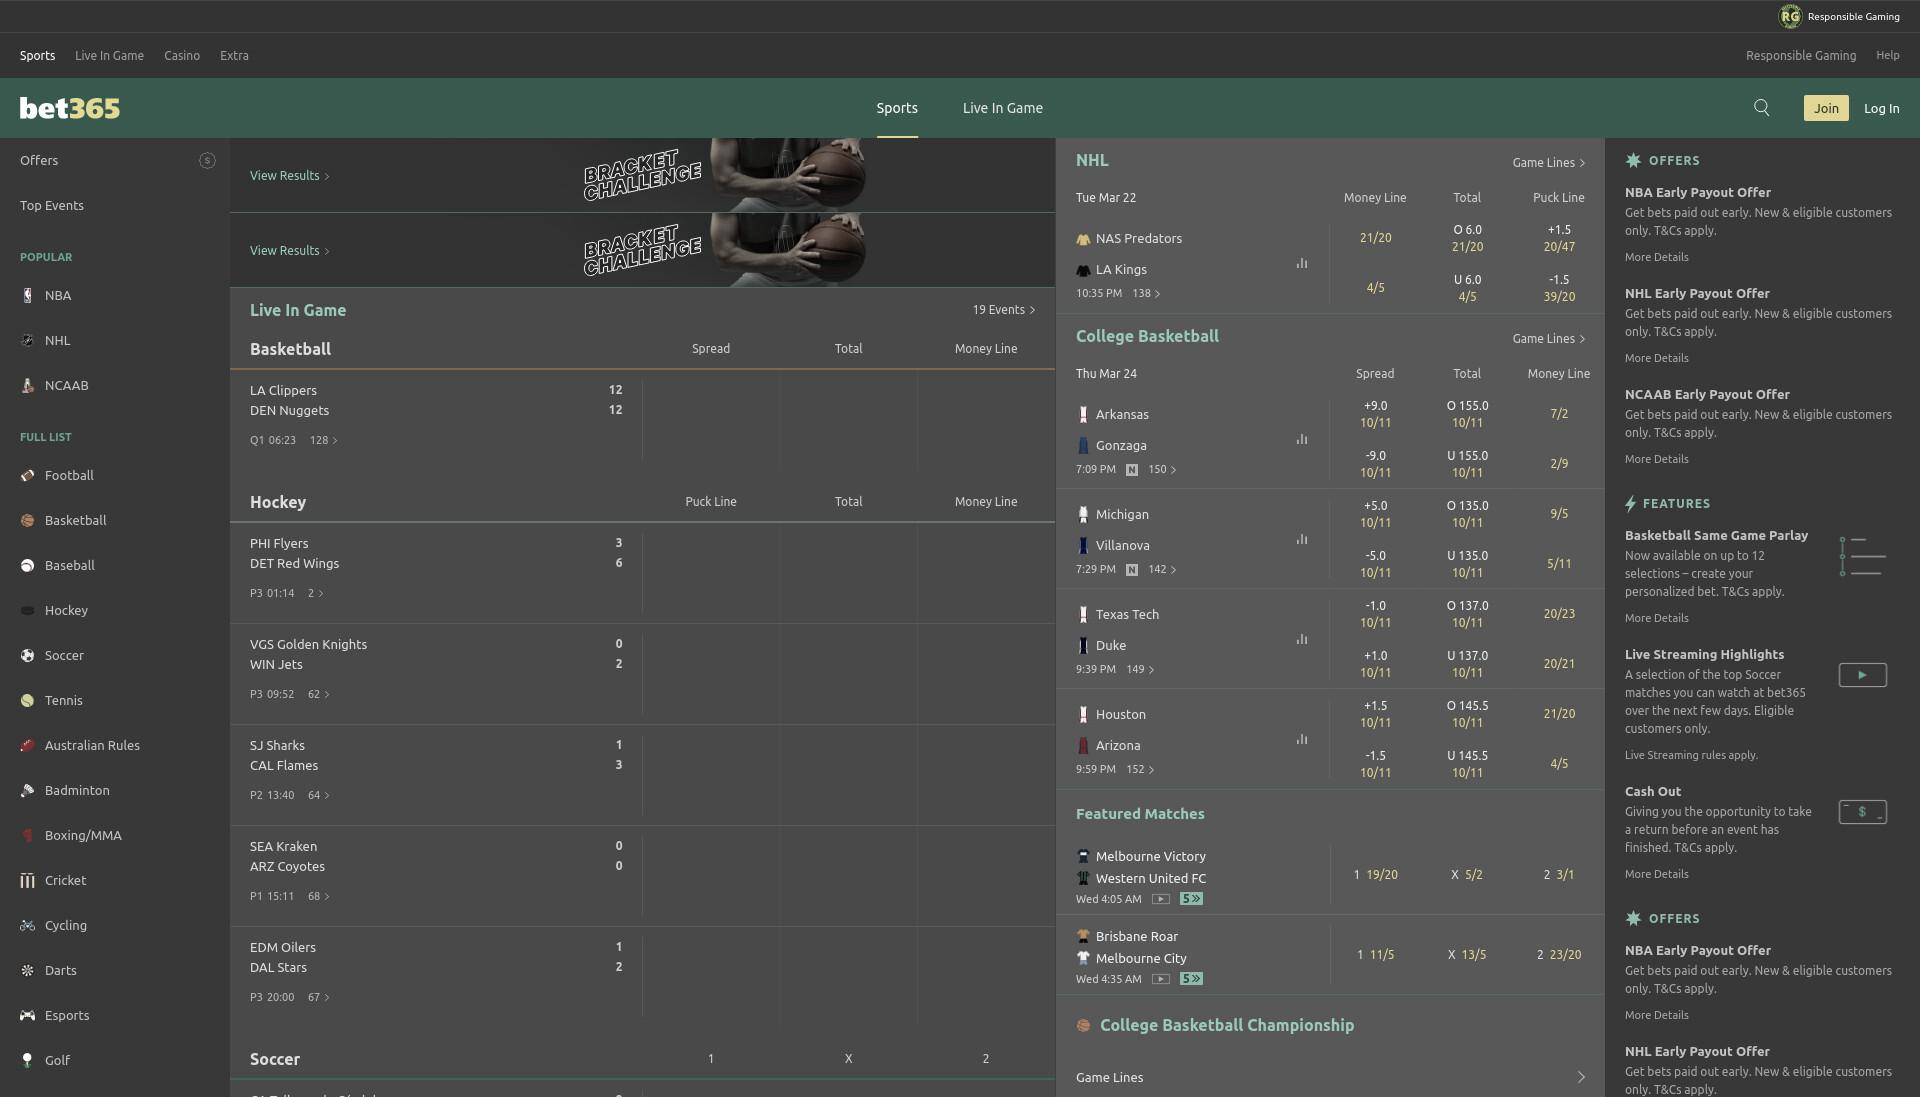Switch to Live In Game header tab

coord(1003,108)
